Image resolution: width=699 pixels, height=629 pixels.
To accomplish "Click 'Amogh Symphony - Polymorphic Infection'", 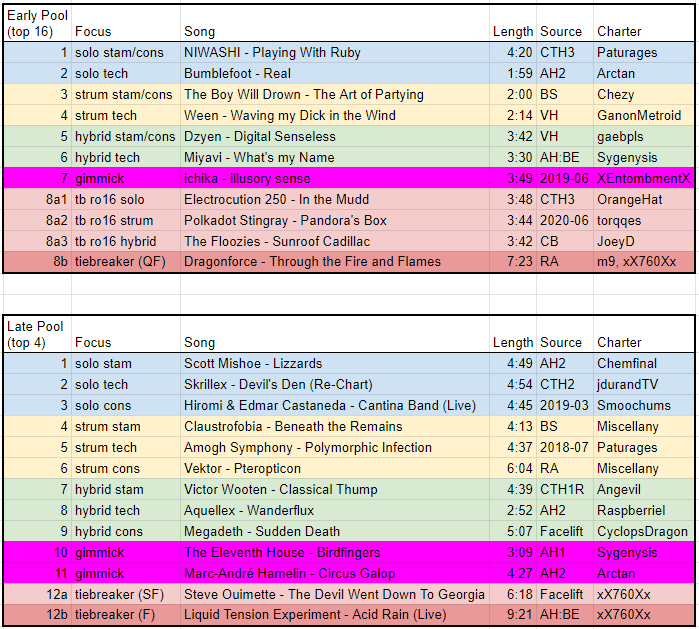I will tap(335, 448).
